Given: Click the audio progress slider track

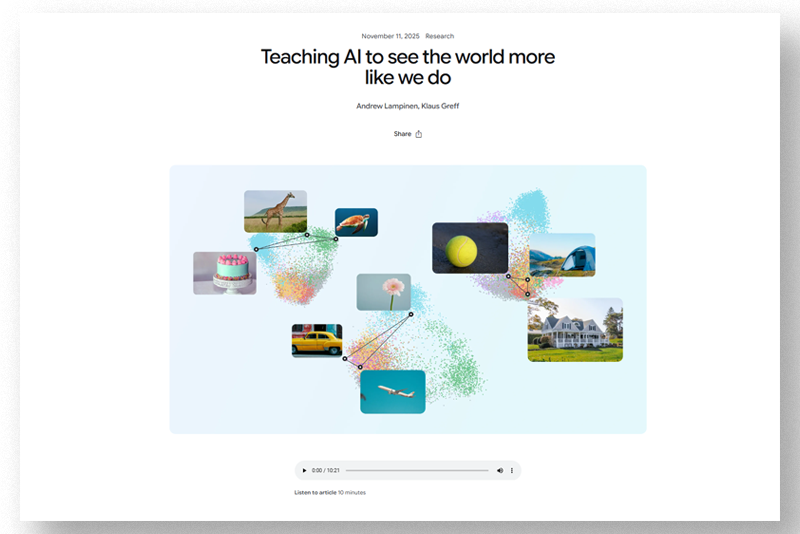Looking at the screenshot, I should pyautogui.click(x=416, y=470).
